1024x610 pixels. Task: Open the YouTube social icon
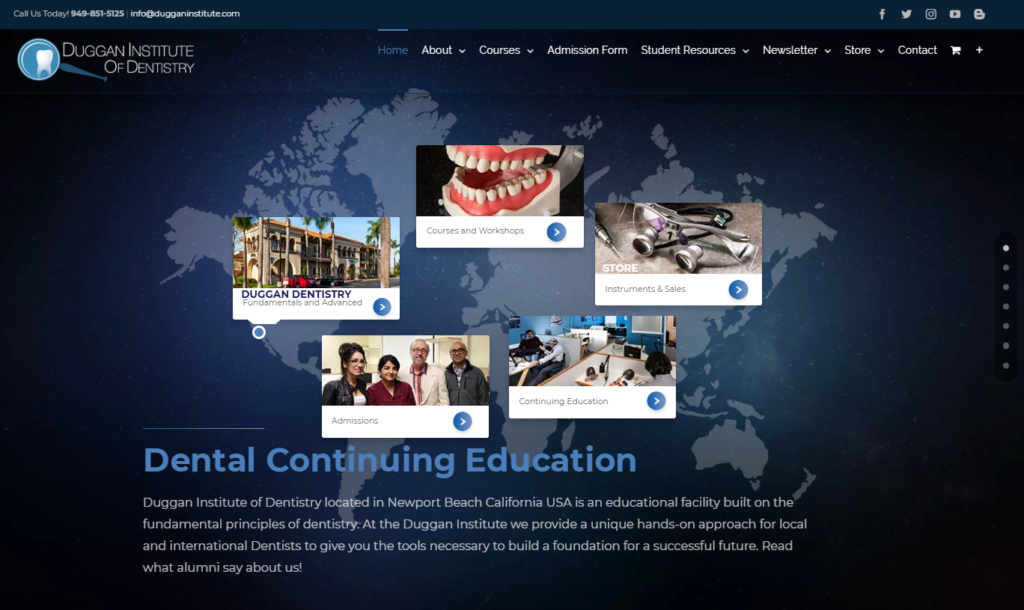pos(955,14)
